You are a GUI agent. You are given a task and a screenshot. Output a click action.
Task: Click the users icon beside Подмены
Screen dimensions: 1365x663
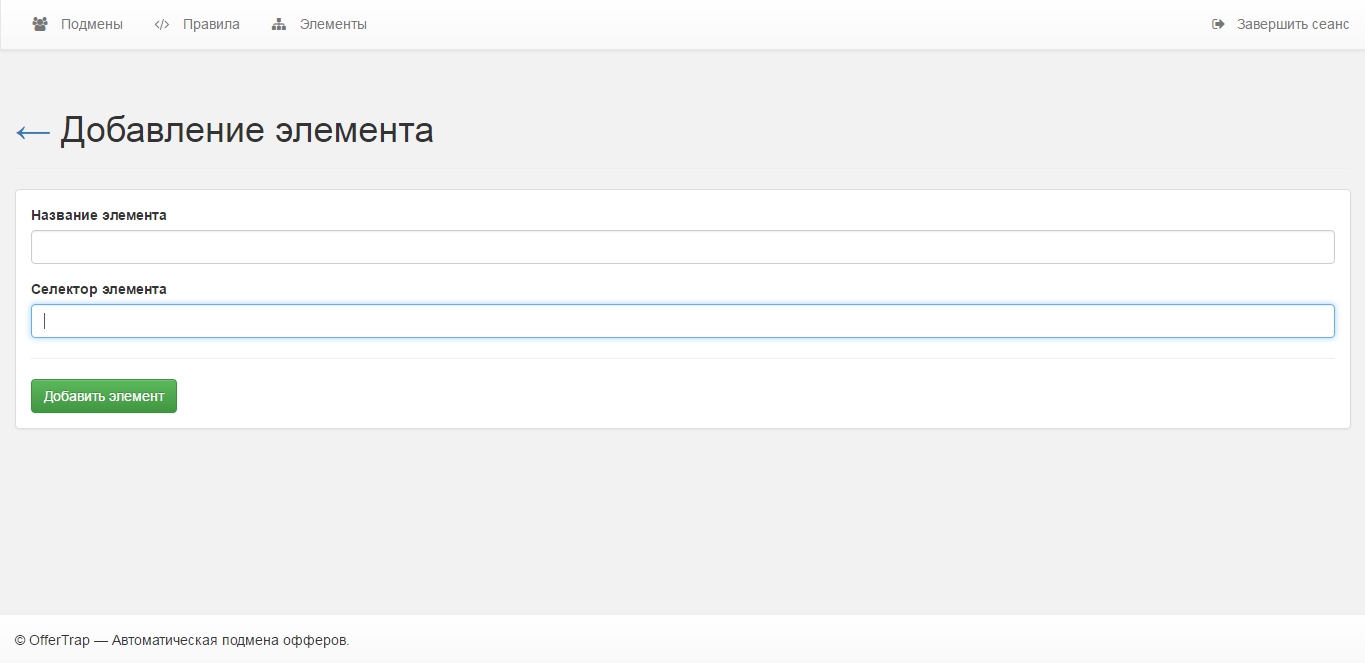[40, 24]
